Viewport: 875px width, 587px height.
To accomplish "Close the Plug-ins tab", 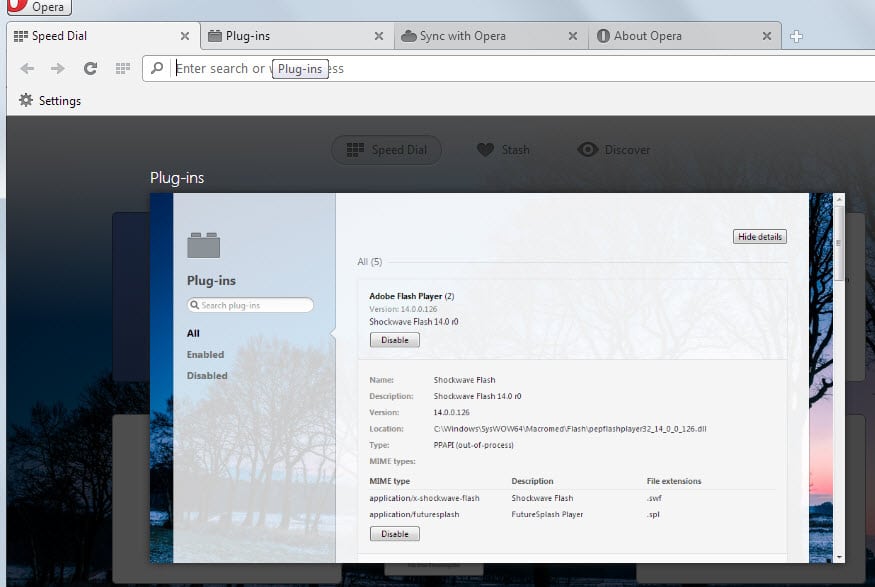I will [379, 36].
